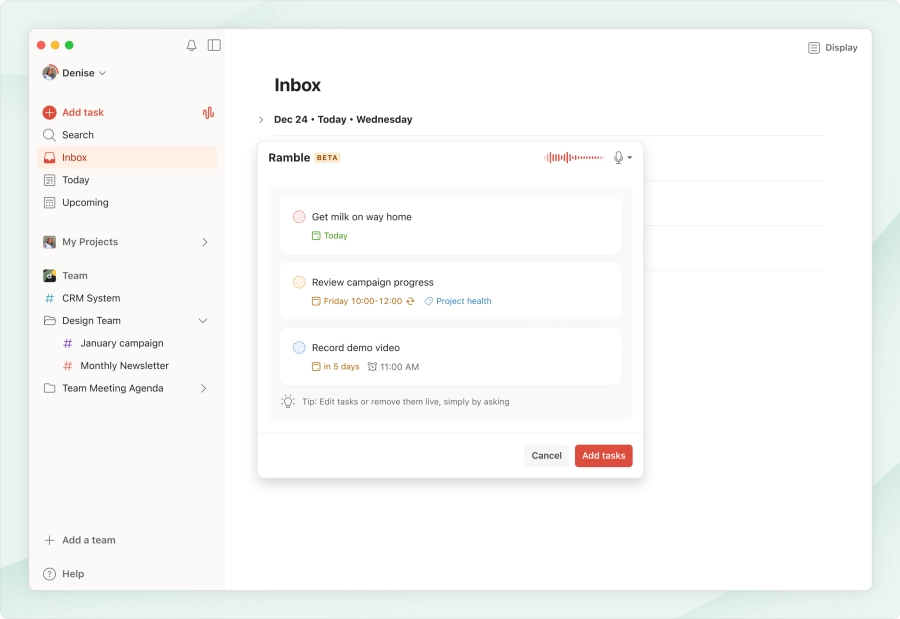Collapse the Design Team folder

coord(204,321)
